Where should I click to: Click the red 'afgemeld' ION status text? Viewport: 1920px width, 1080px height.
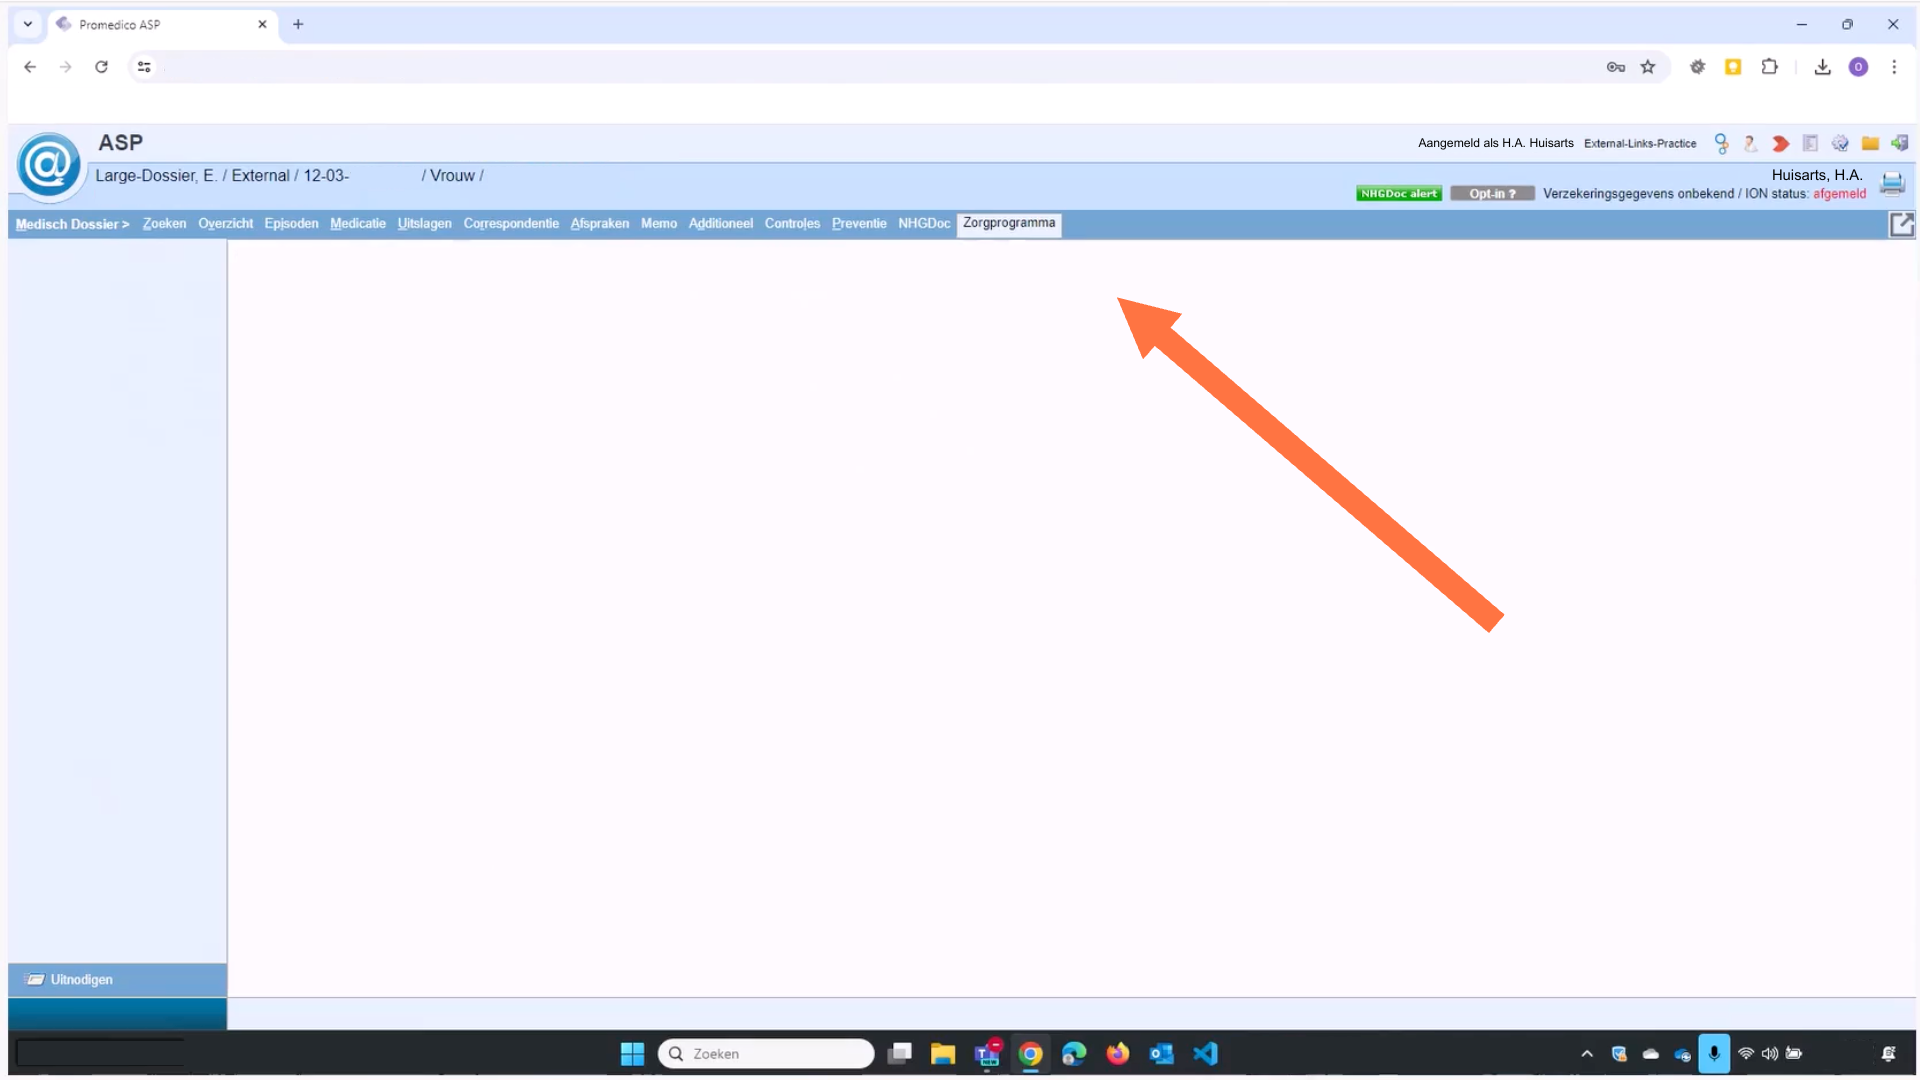click(x=1839, y=194)
